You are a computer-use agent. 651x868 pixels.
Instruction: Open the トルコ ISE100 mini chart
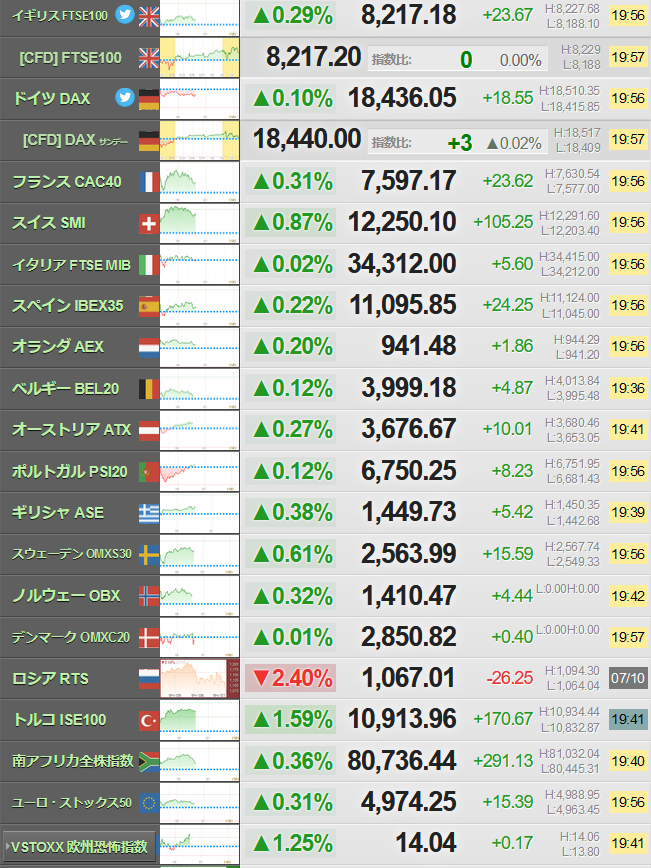pos(200,720)
